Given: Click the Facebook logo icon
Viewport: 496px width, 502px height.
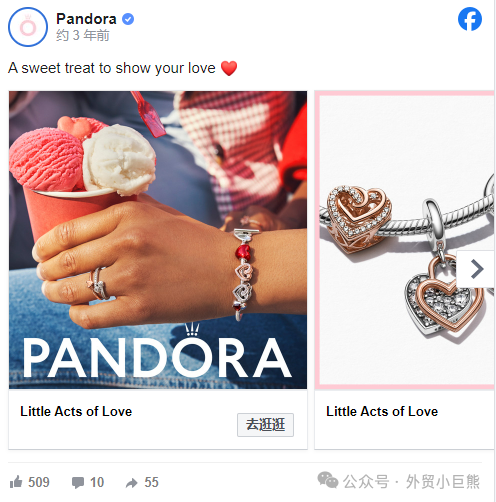Looking at the screenshot, I should tap(470, 19).
